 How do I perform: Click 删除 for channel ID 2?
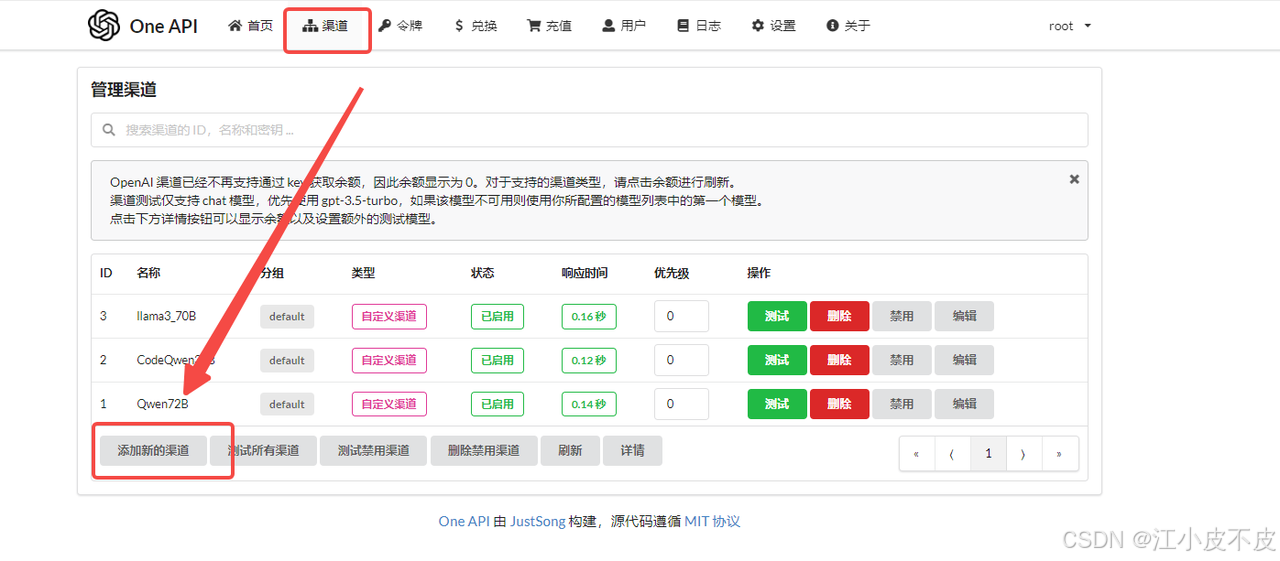click(839, 360)
